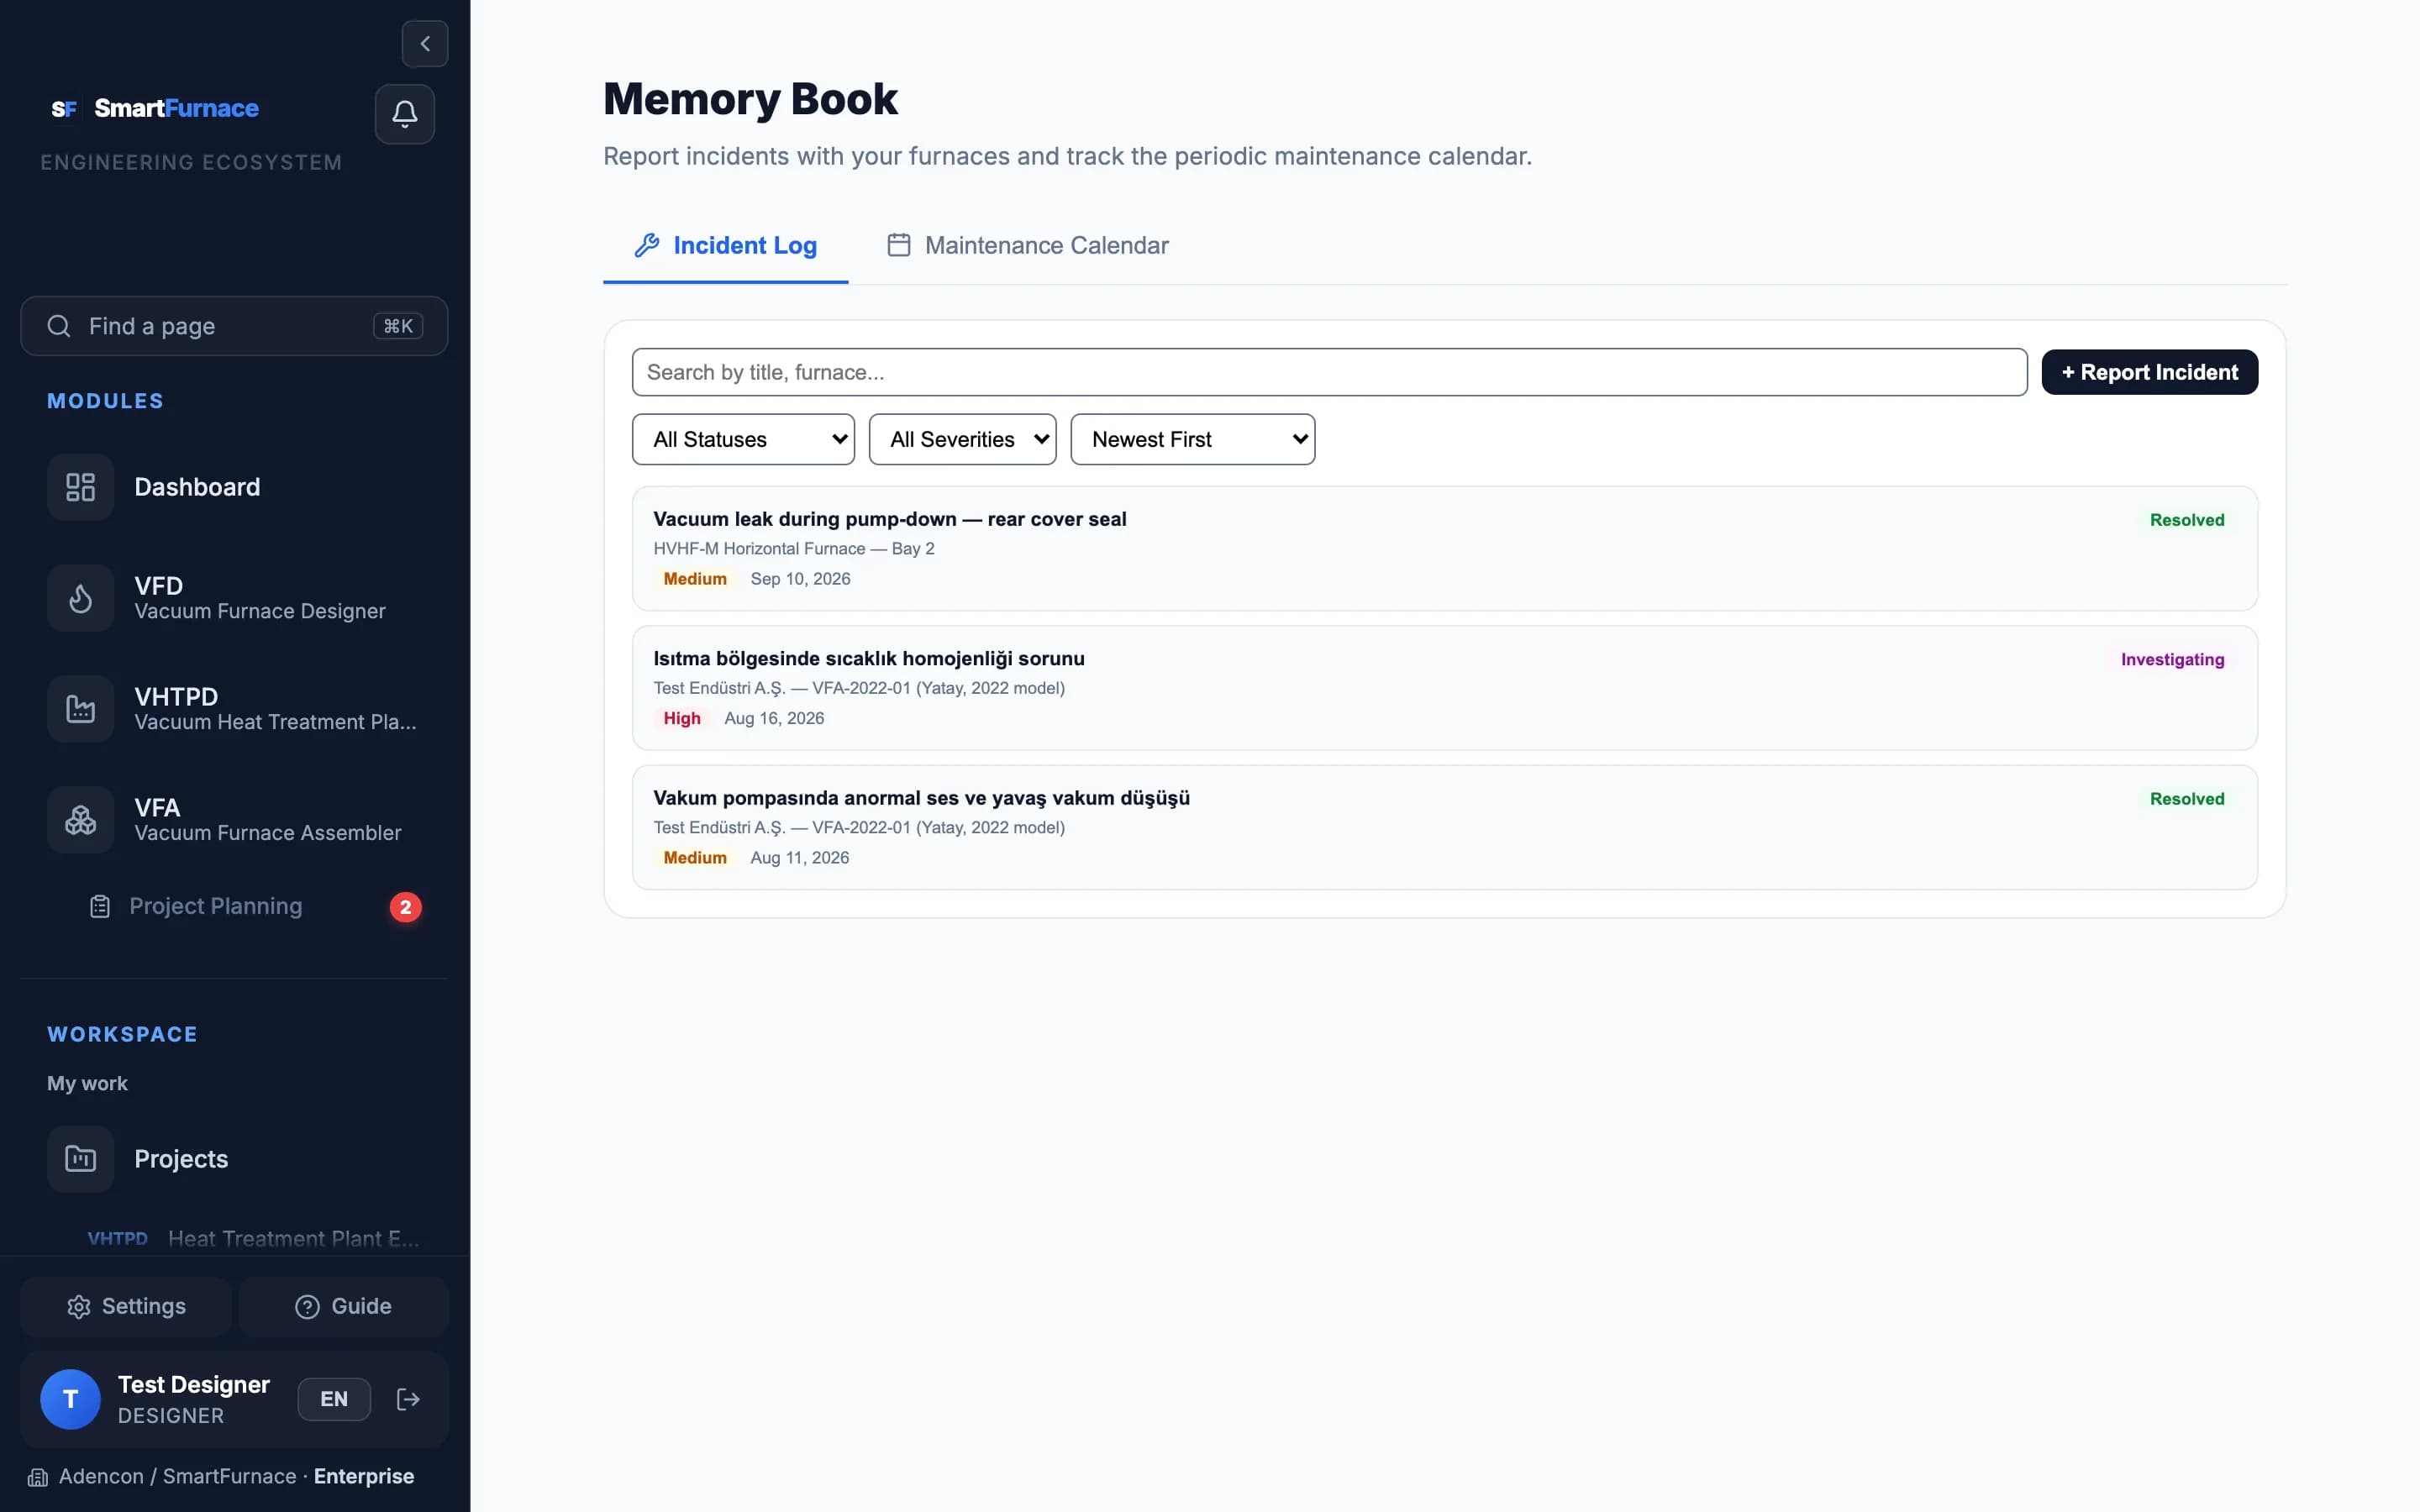Open the Project Planning menu item
Image resolution: width=2420 pixels, height=1512 pixels.
click(234, 906)
